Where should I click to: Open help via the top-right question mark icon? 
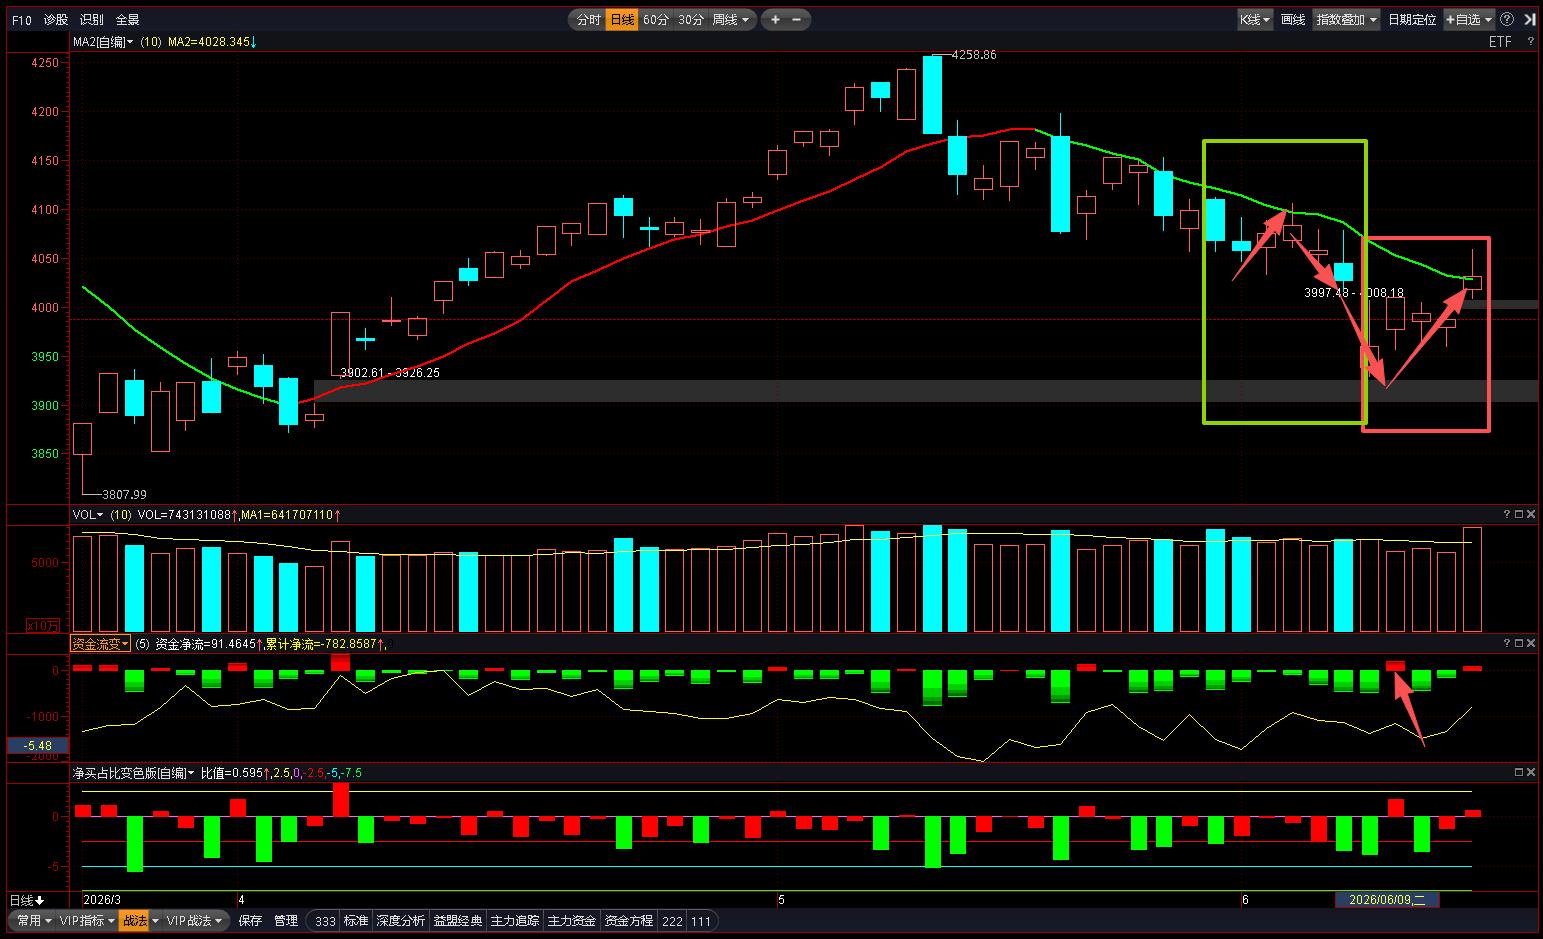tap(1507, 20)
